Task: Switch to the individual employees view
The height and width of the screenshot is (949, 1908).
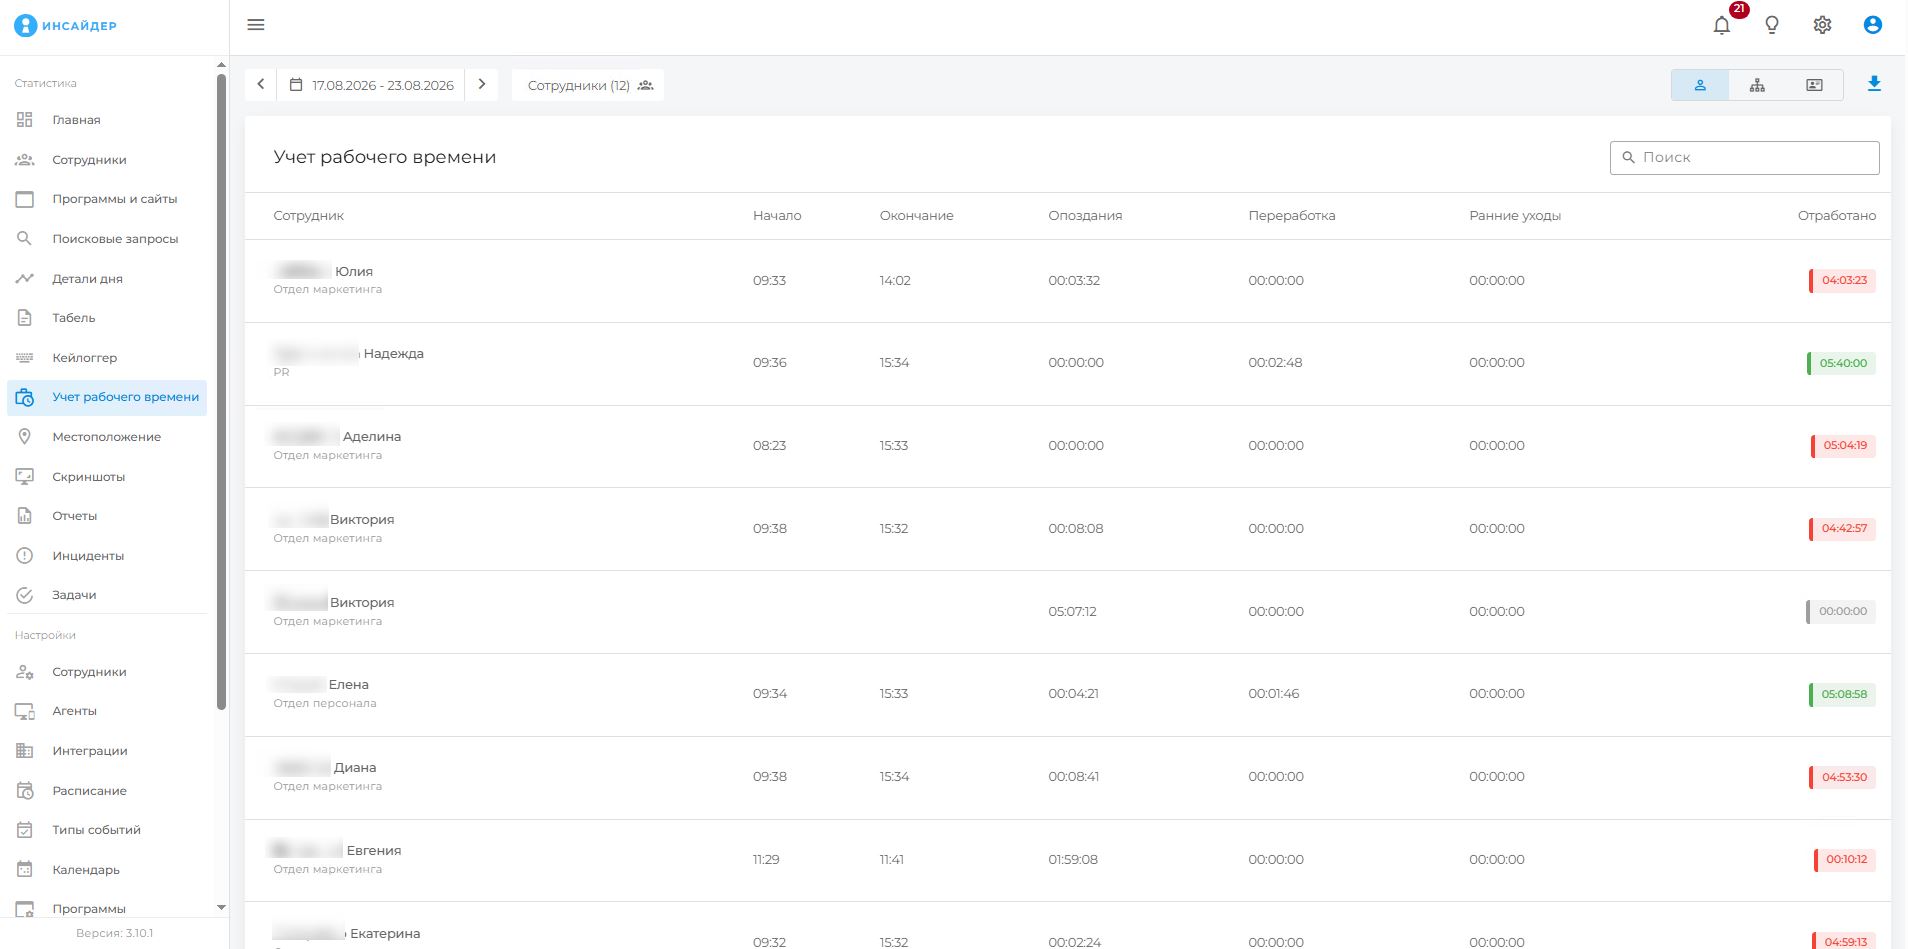Action: point(1700,85)
